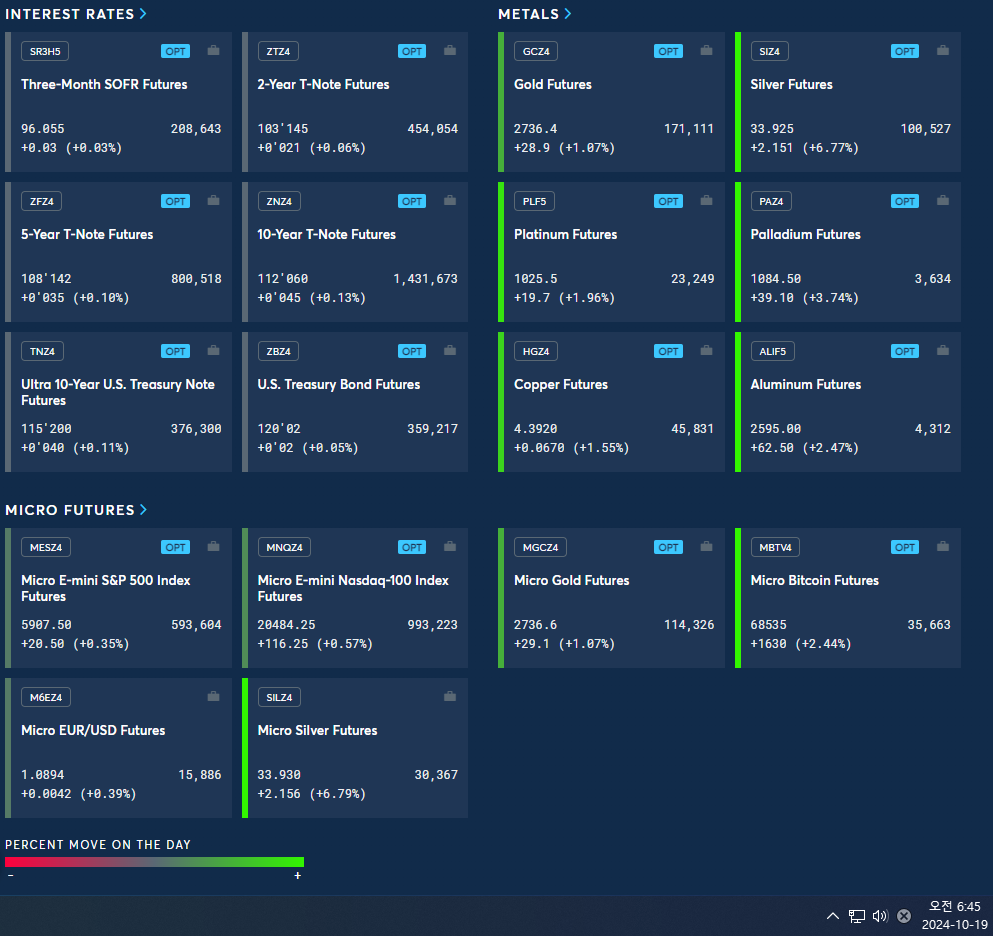Click briefcase icon on Micro E-mini Nasdaq-100 card
This screenshot has width=993, height=936.
click(450, 547)
